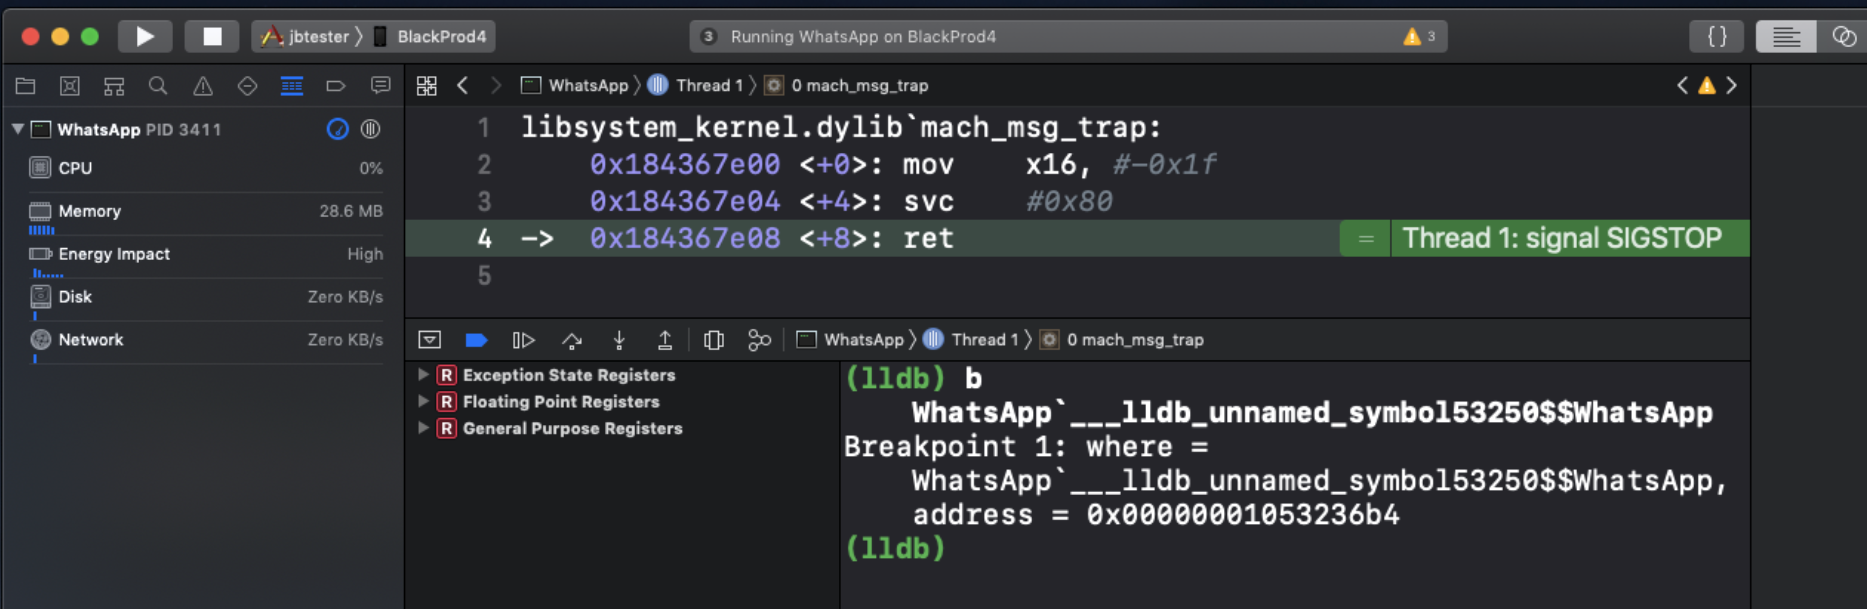
Task: Click the Thread 1: signal SIGSTOP annotation
Action: coord(1562,238)
